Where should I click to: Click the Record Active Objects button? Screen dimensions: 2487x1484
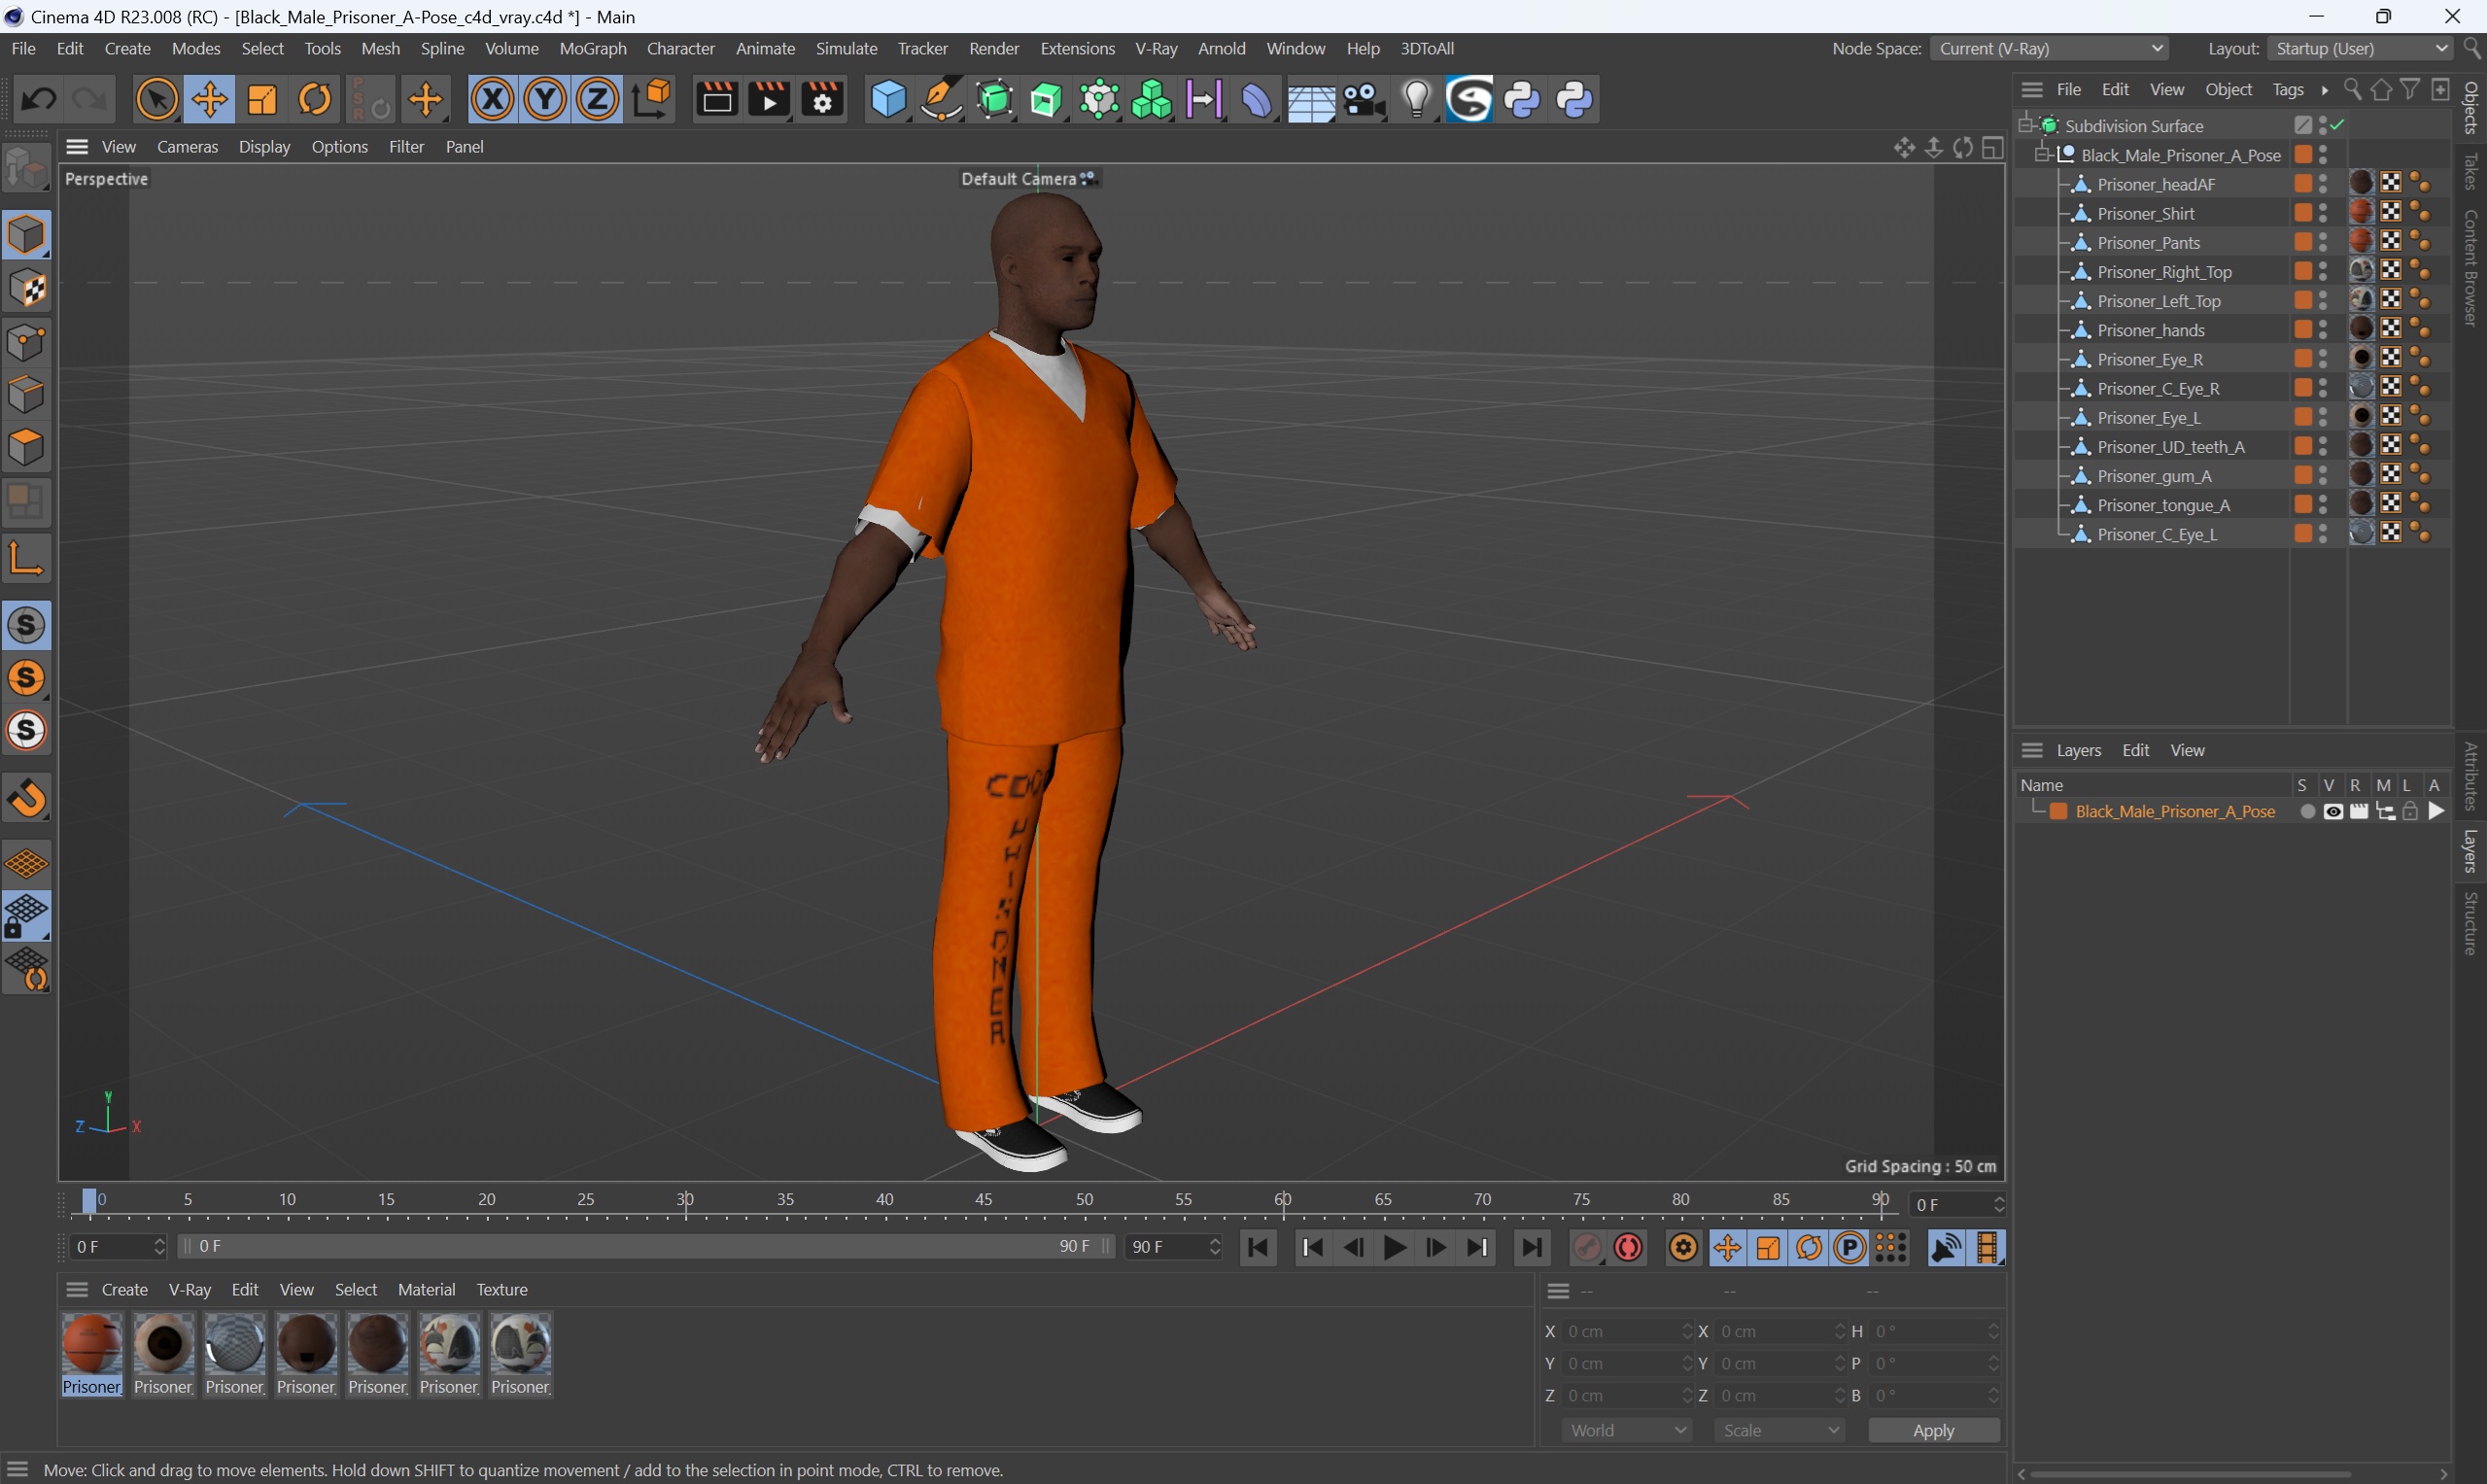pyautogui.click(x=1587, y=1247)
